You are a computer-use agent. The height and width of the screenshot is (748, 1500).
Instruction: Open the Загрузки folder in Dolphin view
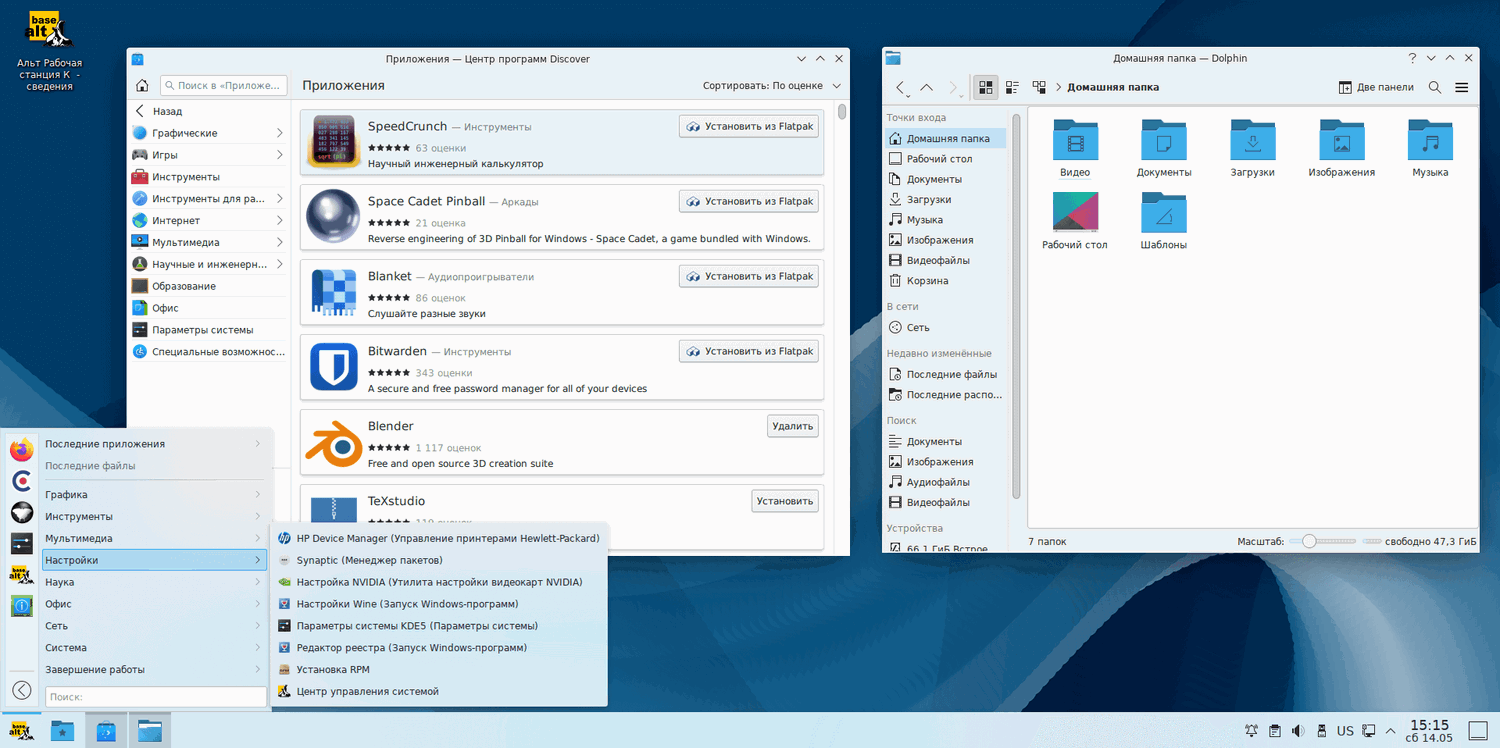pyautogui.click(x=1252, y=149)
